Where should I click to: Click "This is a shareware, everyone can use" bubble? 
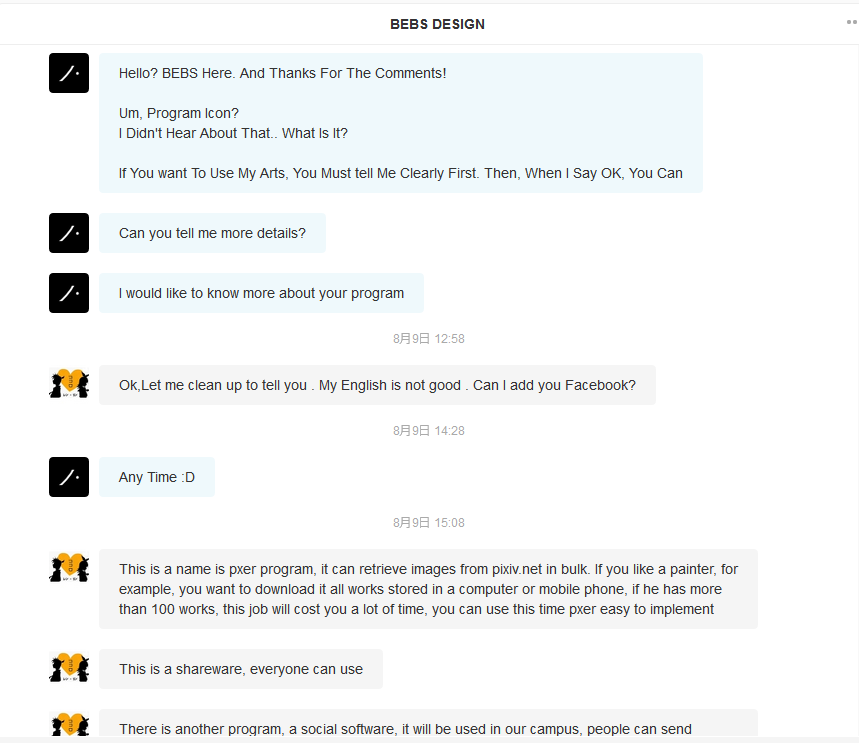(241, 669)
